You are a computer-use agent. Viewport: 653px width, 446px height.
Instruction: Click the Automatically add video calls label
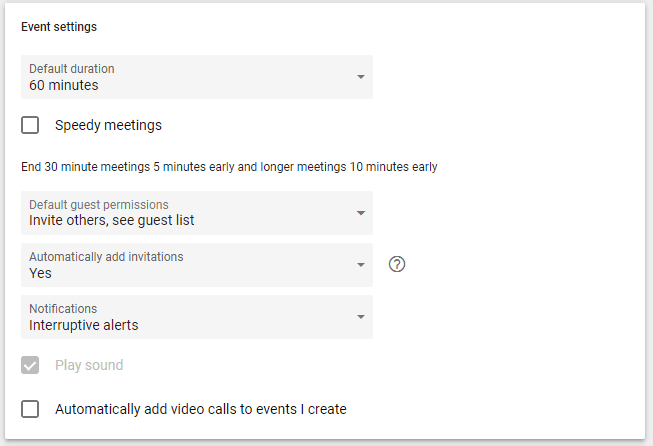[x=201, y=409]
